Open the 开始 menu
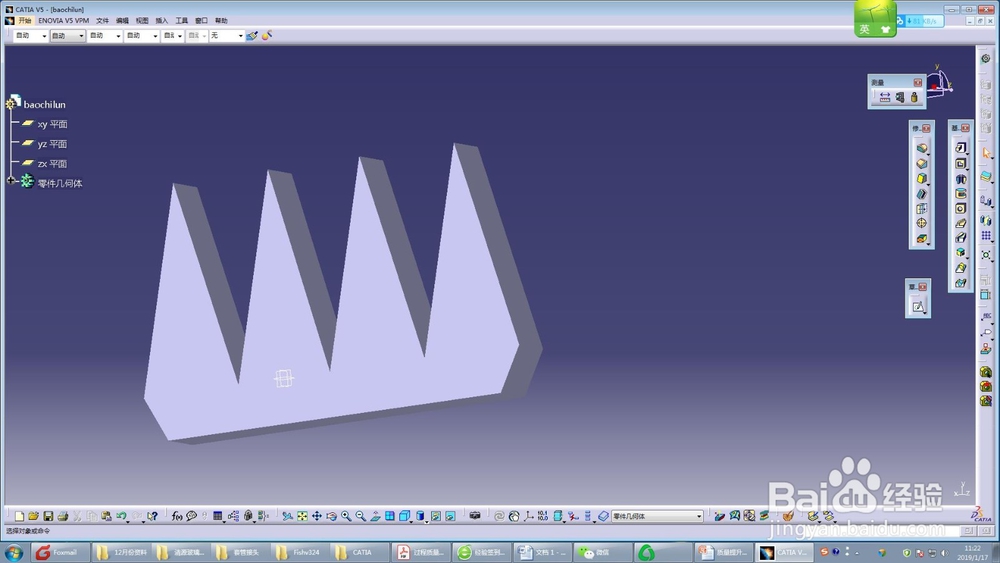The height and width of the screenshot is (563, 1000). (25, 20)
